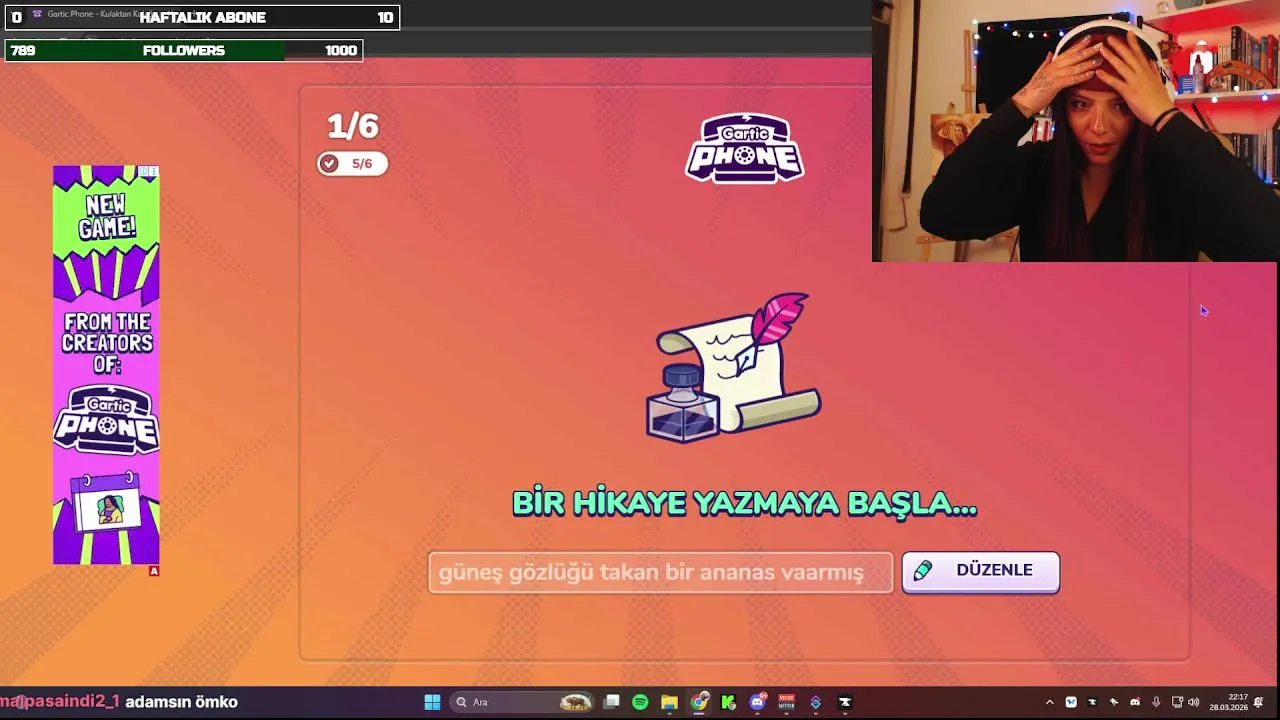The width and height of the screenshot is (1280, 720).
Task: Open volume control in system tray
Action: tap(1193, 702)
